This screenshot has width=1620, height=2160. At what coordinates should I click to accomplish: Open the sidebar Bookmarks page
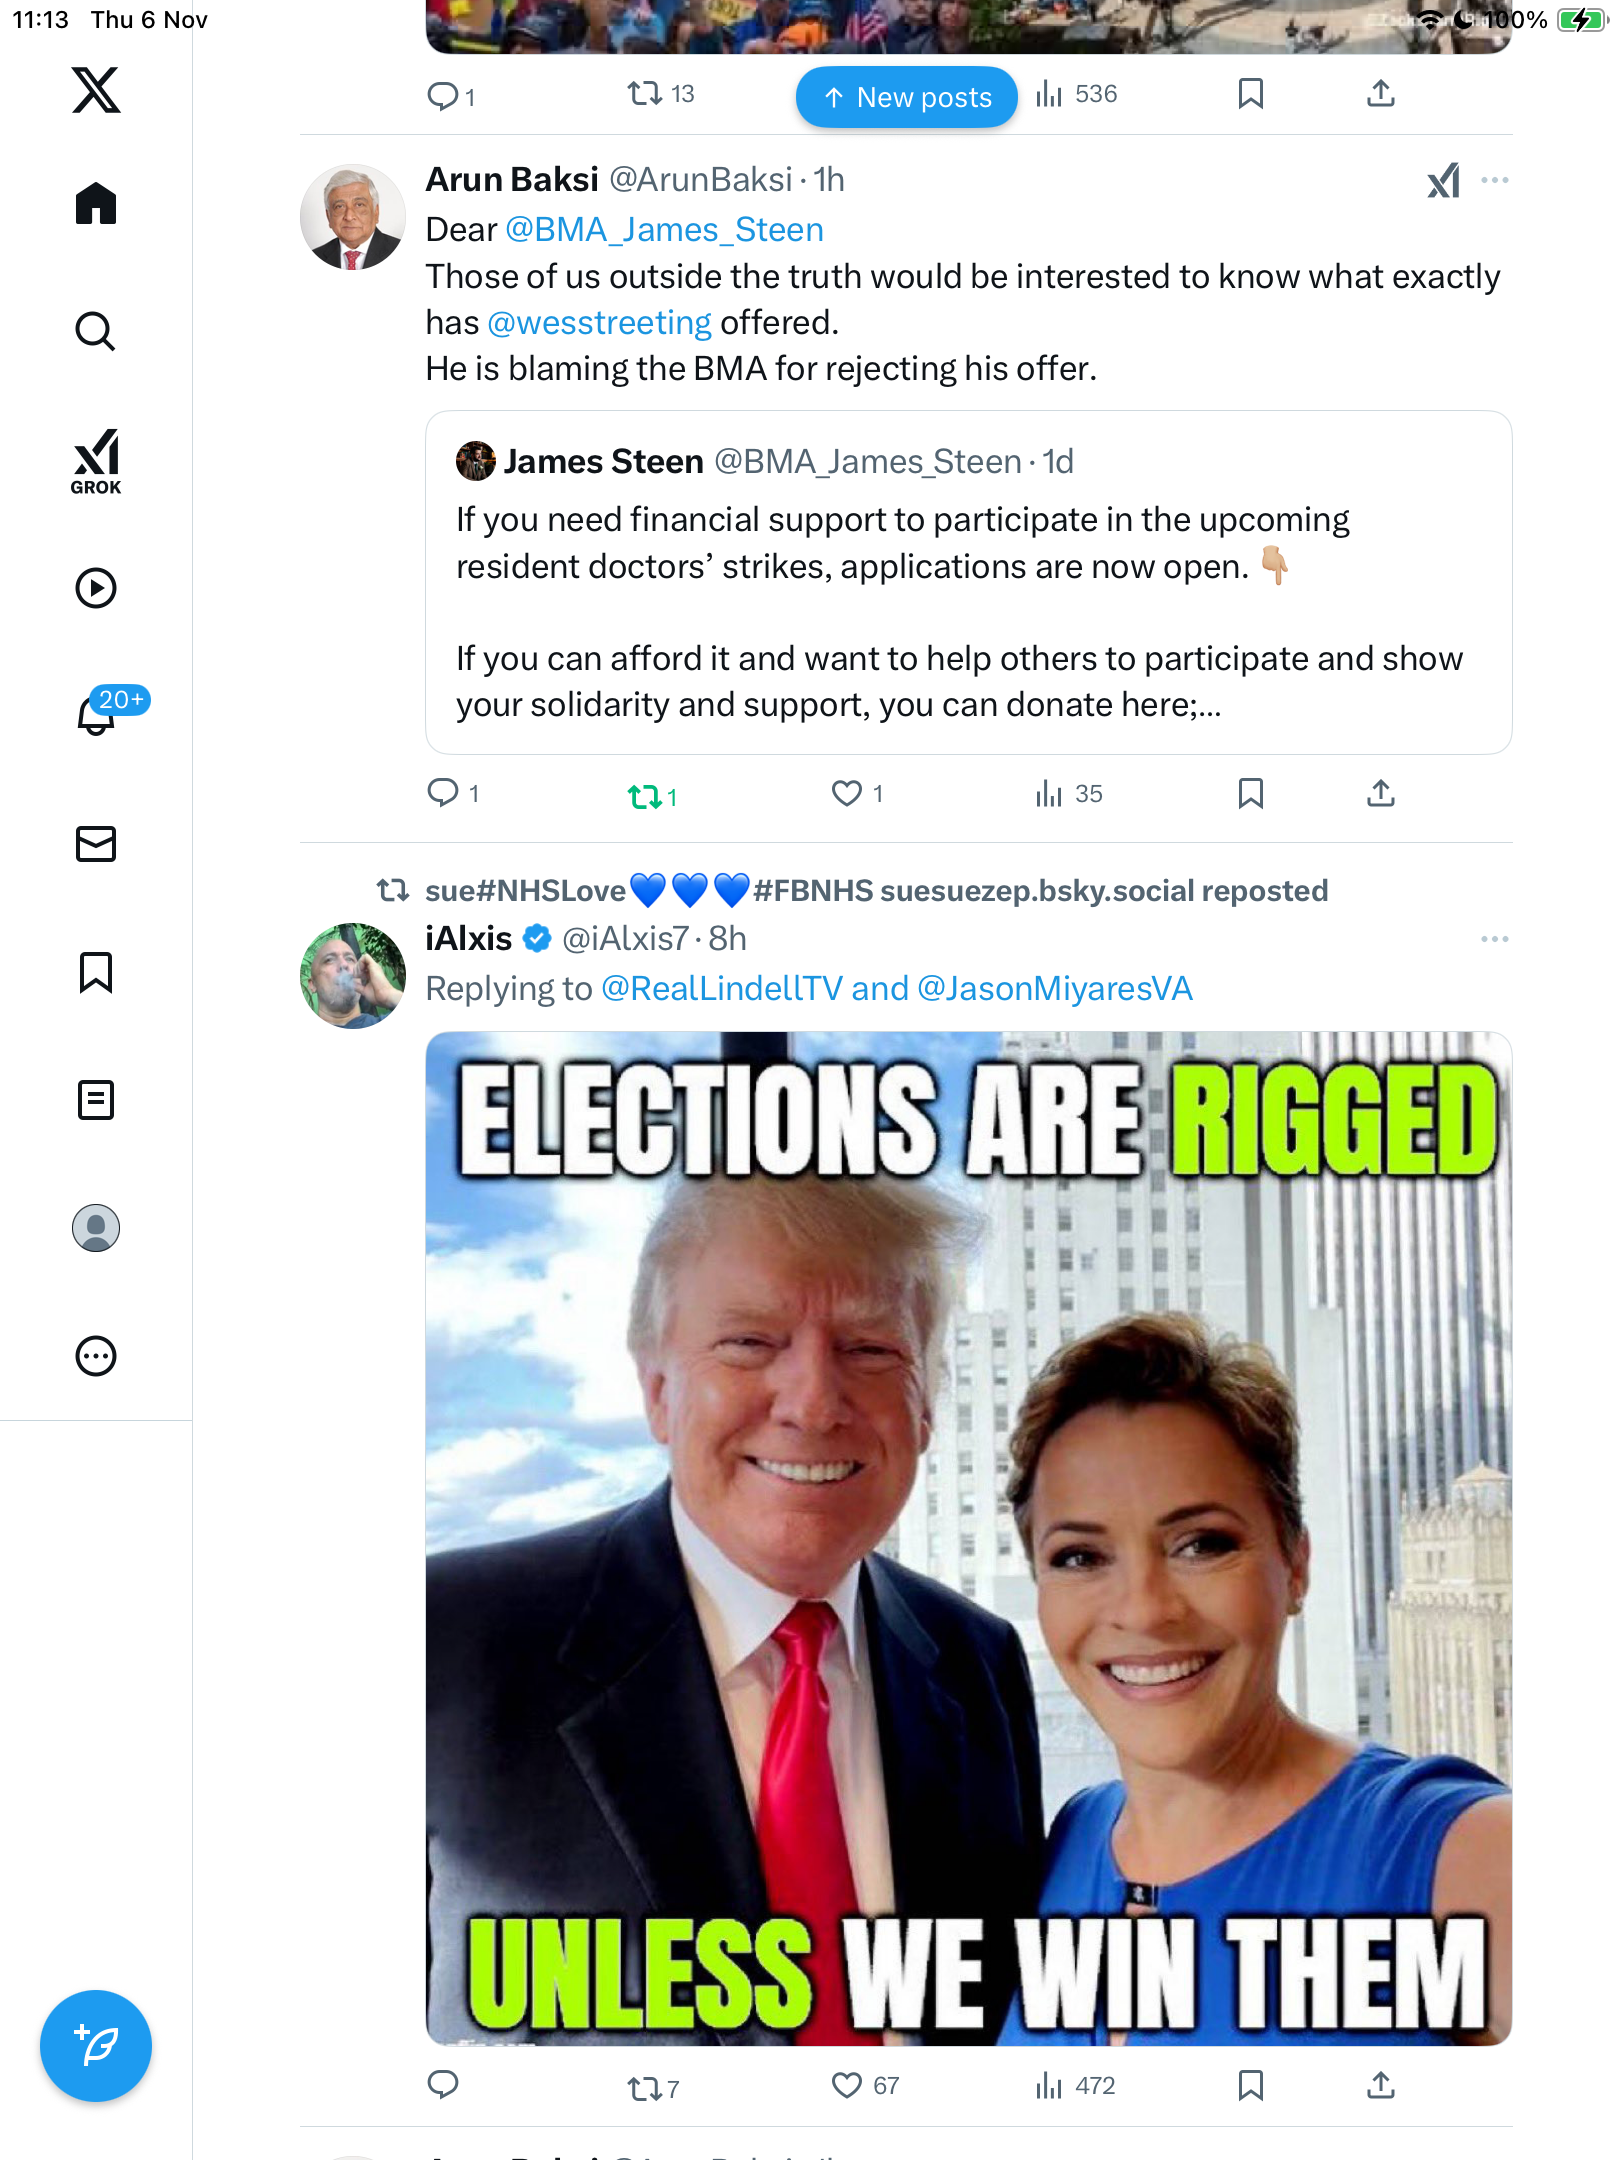(x=96, y=972)
